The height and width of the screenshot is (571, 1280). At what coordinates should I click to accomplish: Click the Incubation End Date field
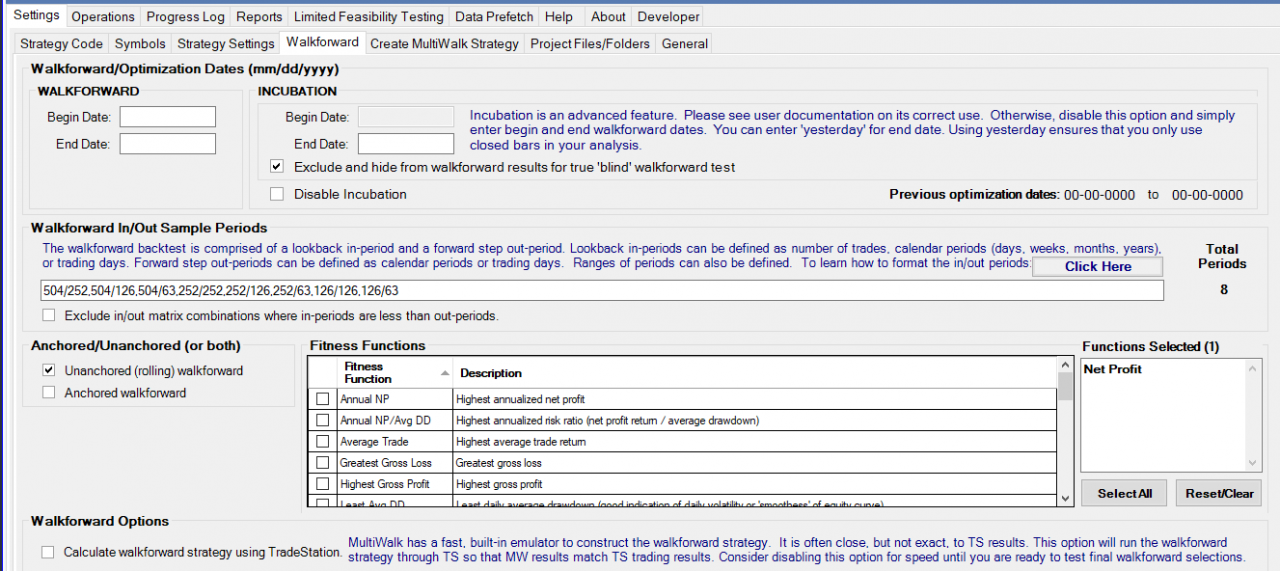(x=405, y=144)
